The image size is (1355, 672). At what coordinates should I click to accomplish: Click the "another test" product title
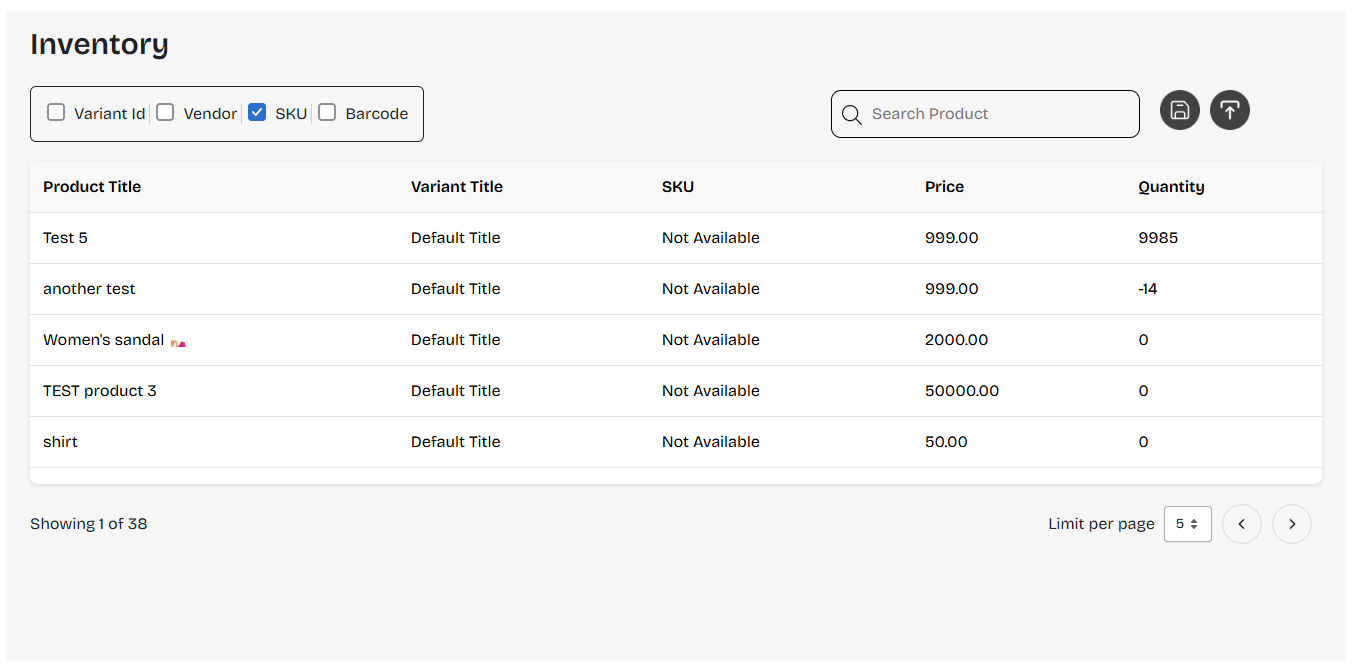(x=89, y=289)
